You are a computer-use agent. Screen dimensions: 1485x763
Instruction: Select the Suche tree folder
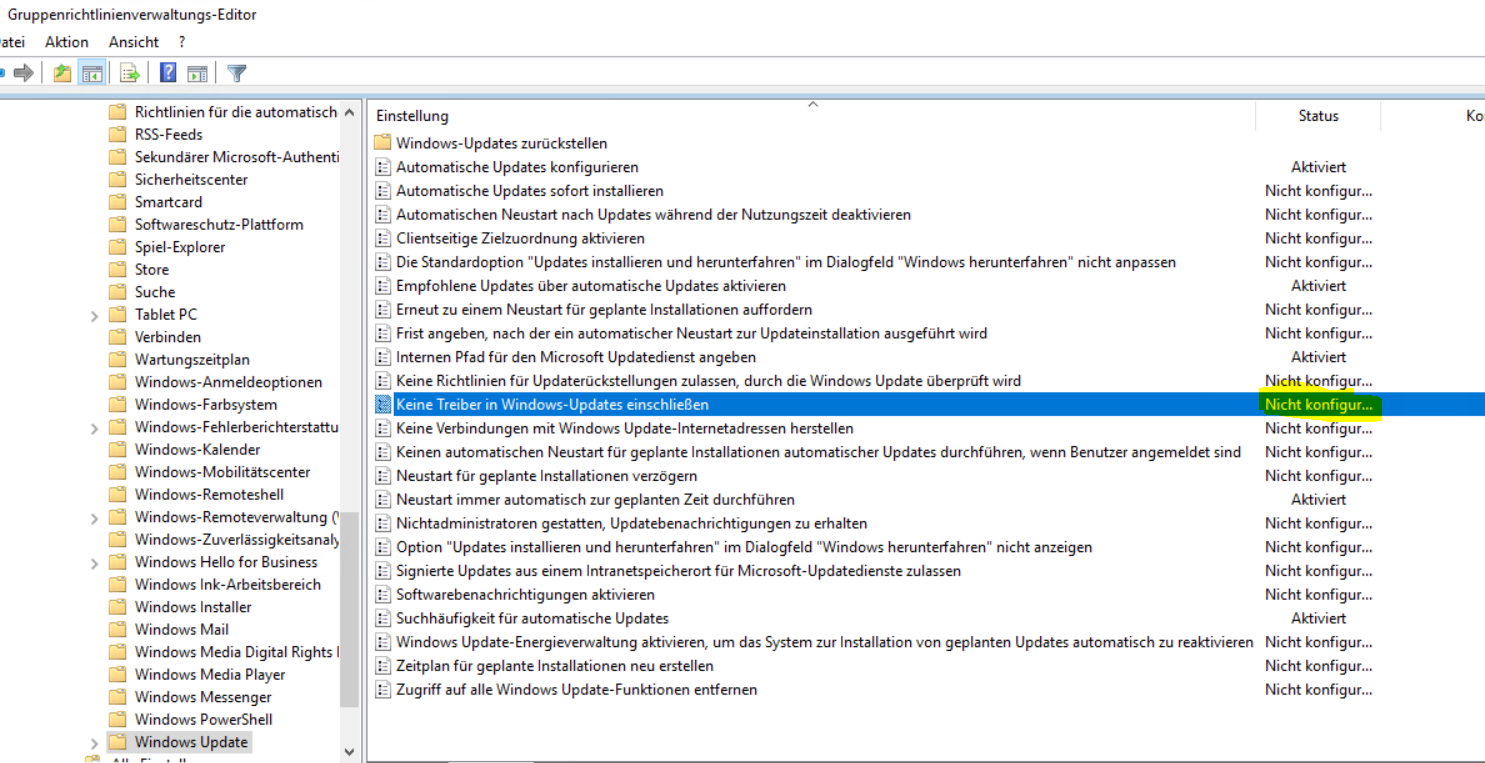[155, 292]
